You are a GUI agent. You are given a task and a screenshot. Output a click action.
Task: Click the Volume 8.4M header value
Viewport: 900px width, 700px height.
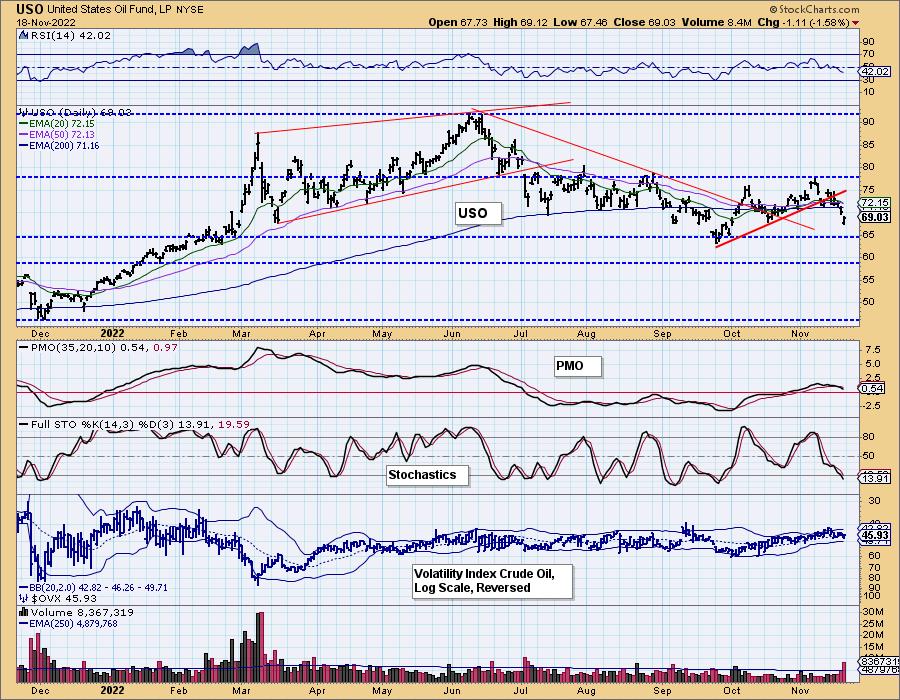716,22
